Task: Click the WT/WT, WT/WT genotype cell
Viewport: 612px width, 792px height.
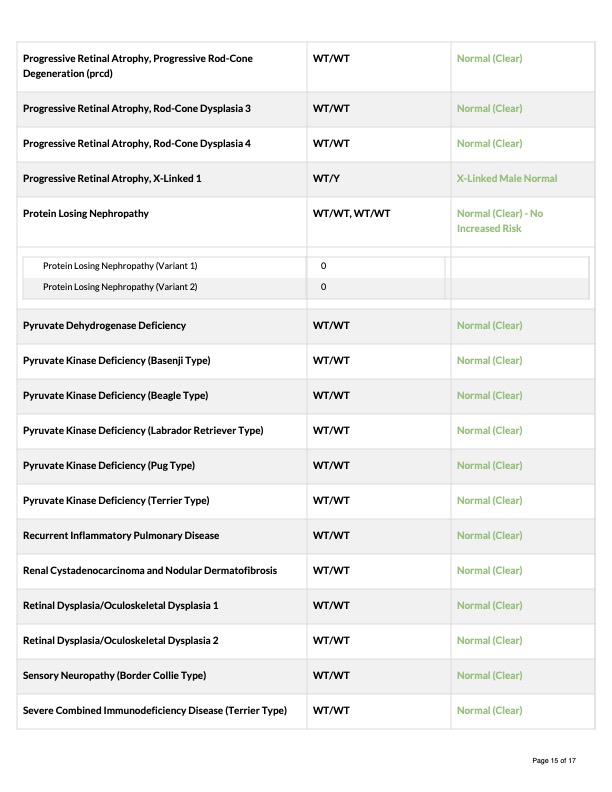Action: pyautogui.click(x=351, y=214)
